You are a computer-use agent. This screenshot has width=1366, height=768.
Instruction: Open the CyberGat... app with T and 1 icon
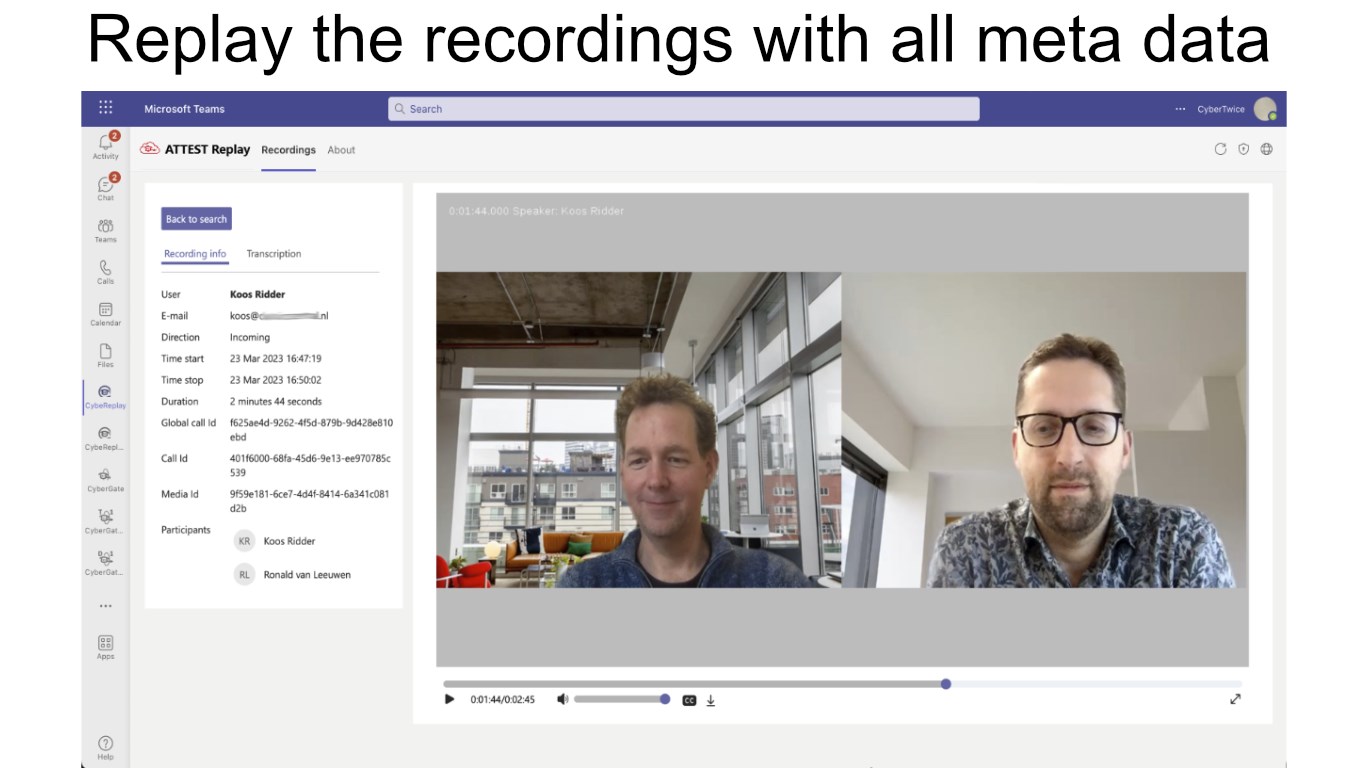click(105, 521)
